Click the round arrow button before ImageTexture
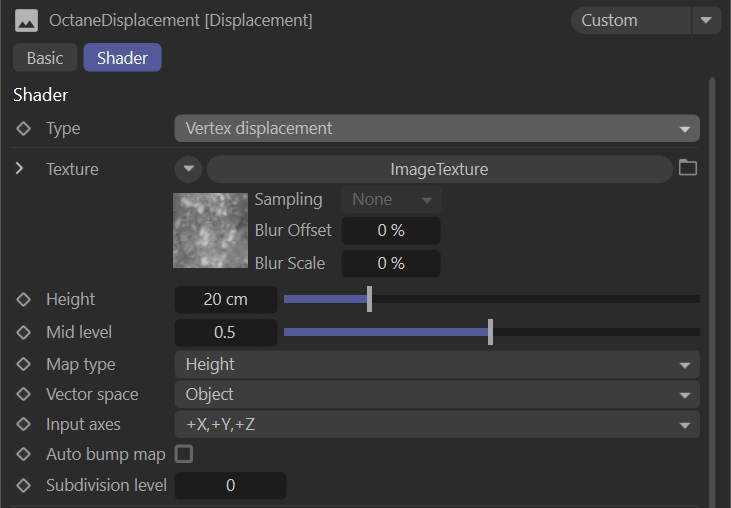The height and width of the screenshot is (508, 731). (x=189, y=169)
